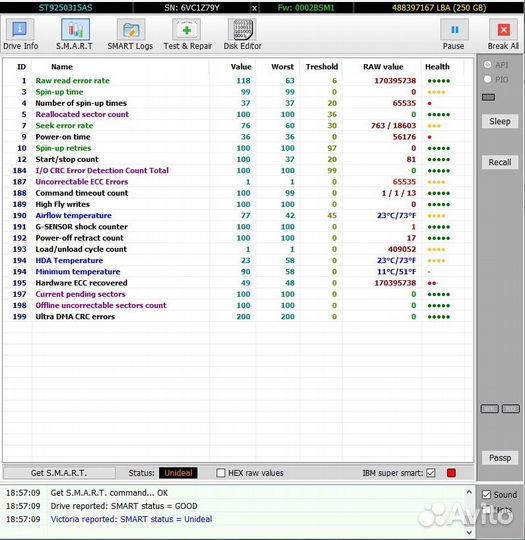This screenshot has width=525, height=540.
Task: Click the small x beside serial number
Action: [254, 8]
